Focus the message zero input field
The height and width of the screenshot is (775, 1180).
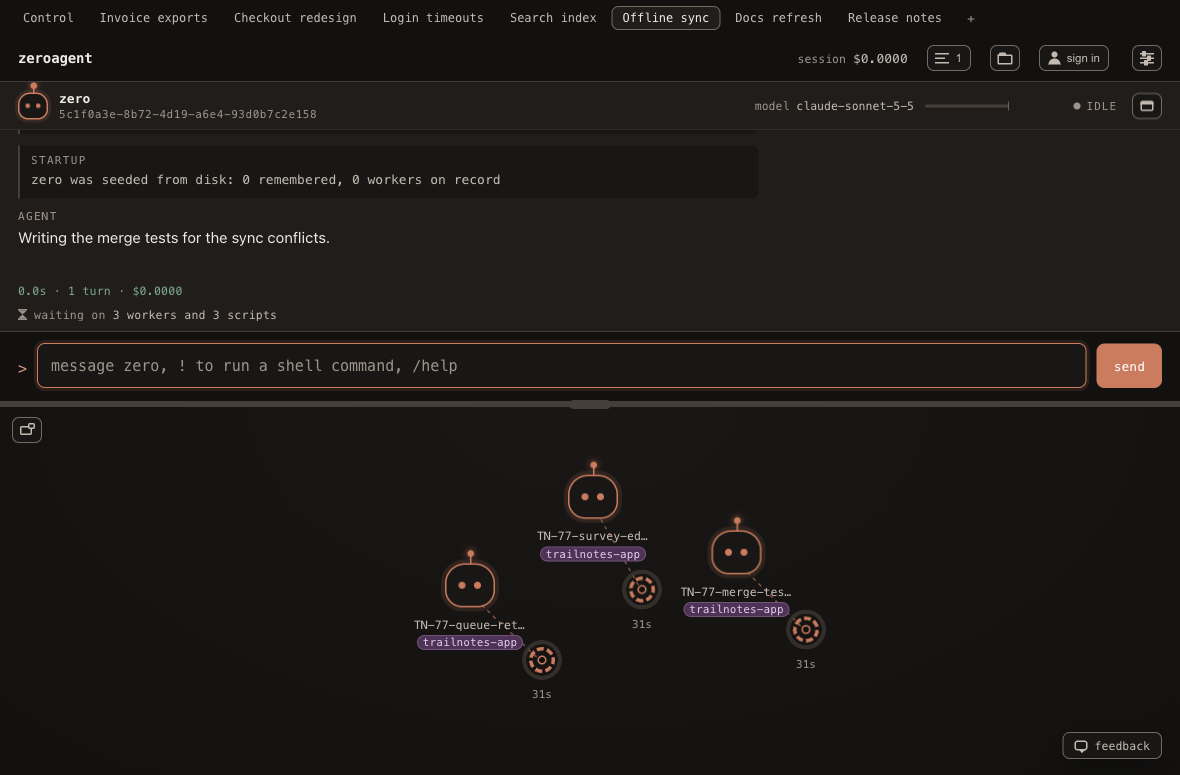click(x=561, y=366)
